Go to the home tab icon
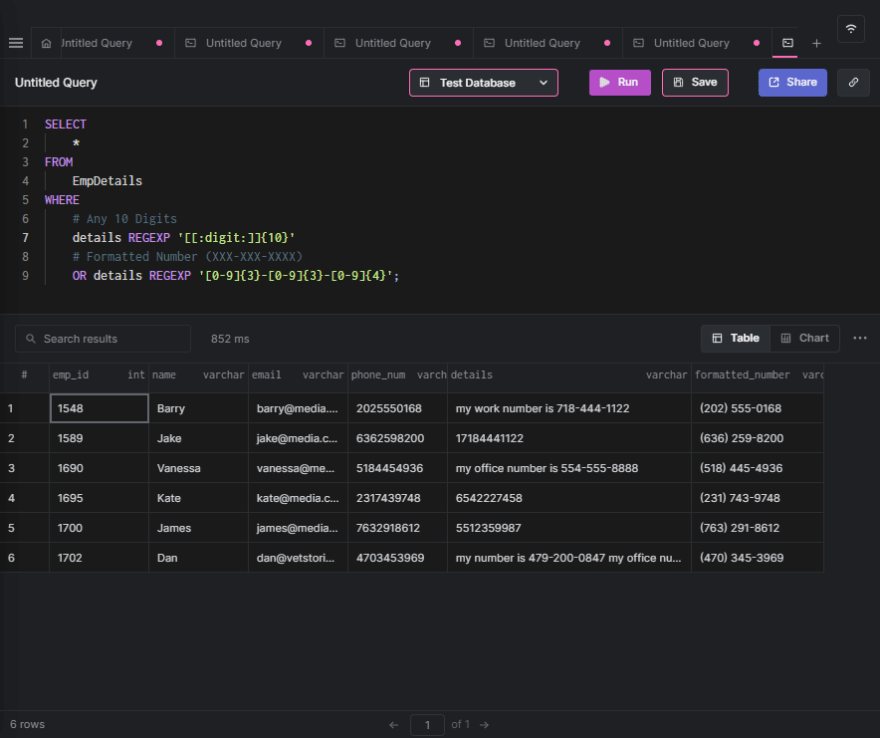 pos(47,43)
